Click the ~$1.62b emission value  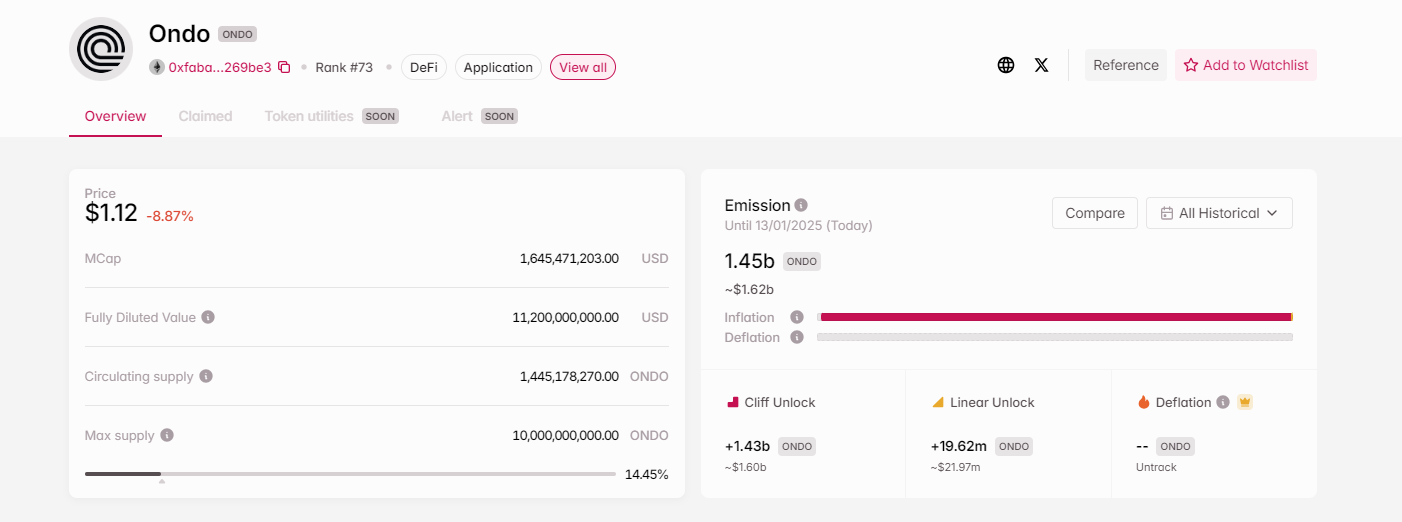[749, 290]
